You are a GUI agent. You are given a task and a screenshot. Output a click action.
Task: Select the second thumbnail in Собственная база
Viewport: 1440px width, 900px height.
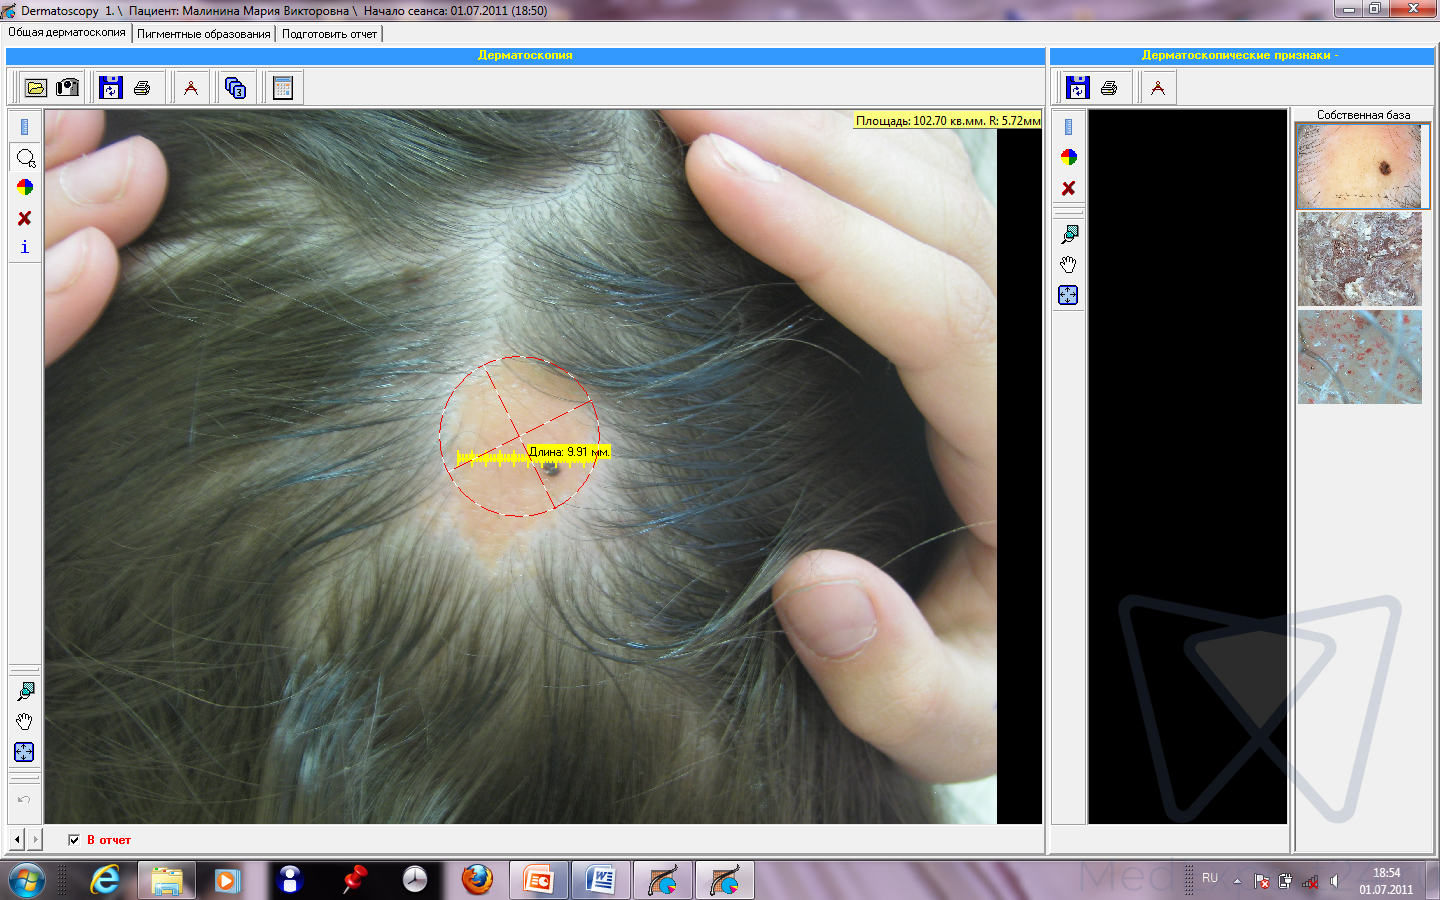(x=1359, y=260)
